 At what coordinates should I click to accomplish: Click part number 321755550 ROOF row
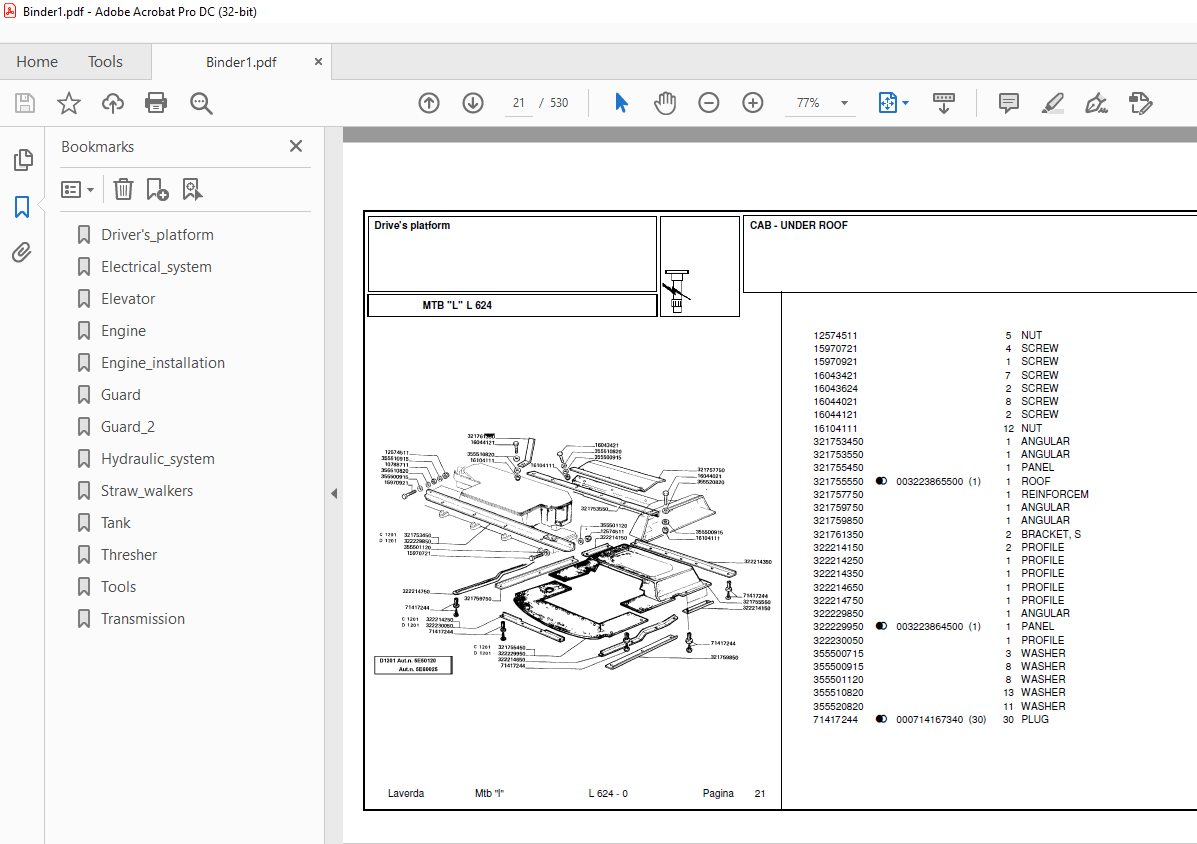tap(932, 482)
